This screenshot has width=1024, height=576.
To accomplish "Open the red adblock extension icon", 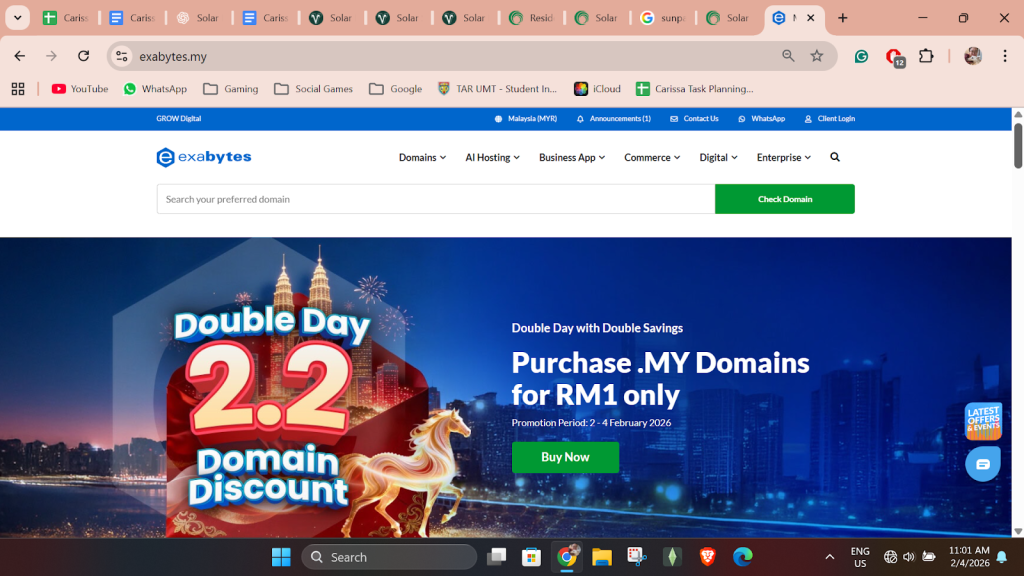I will coord(894,57).
